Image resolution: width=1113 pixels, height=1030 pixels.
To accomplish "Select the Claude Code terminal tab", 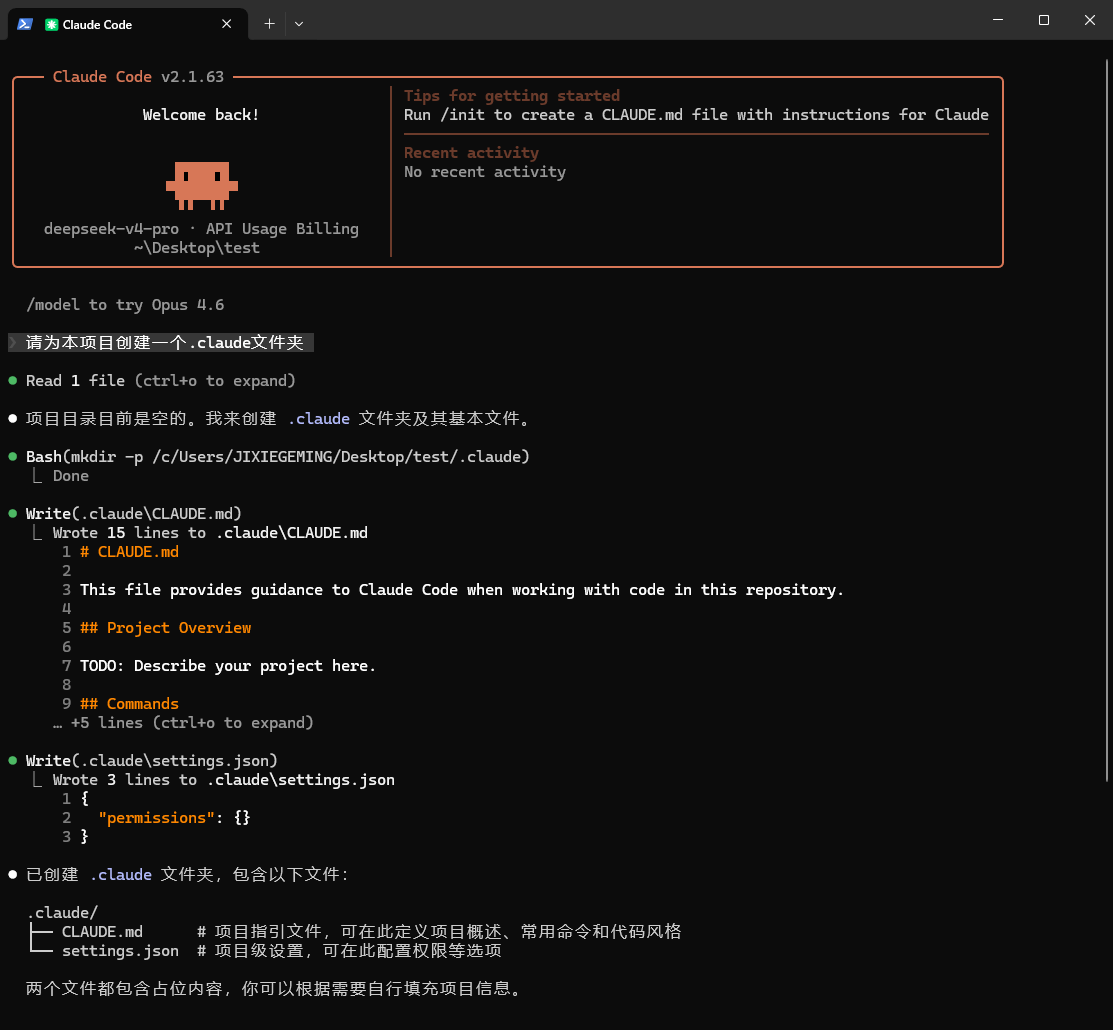I will tap(128, 24).
